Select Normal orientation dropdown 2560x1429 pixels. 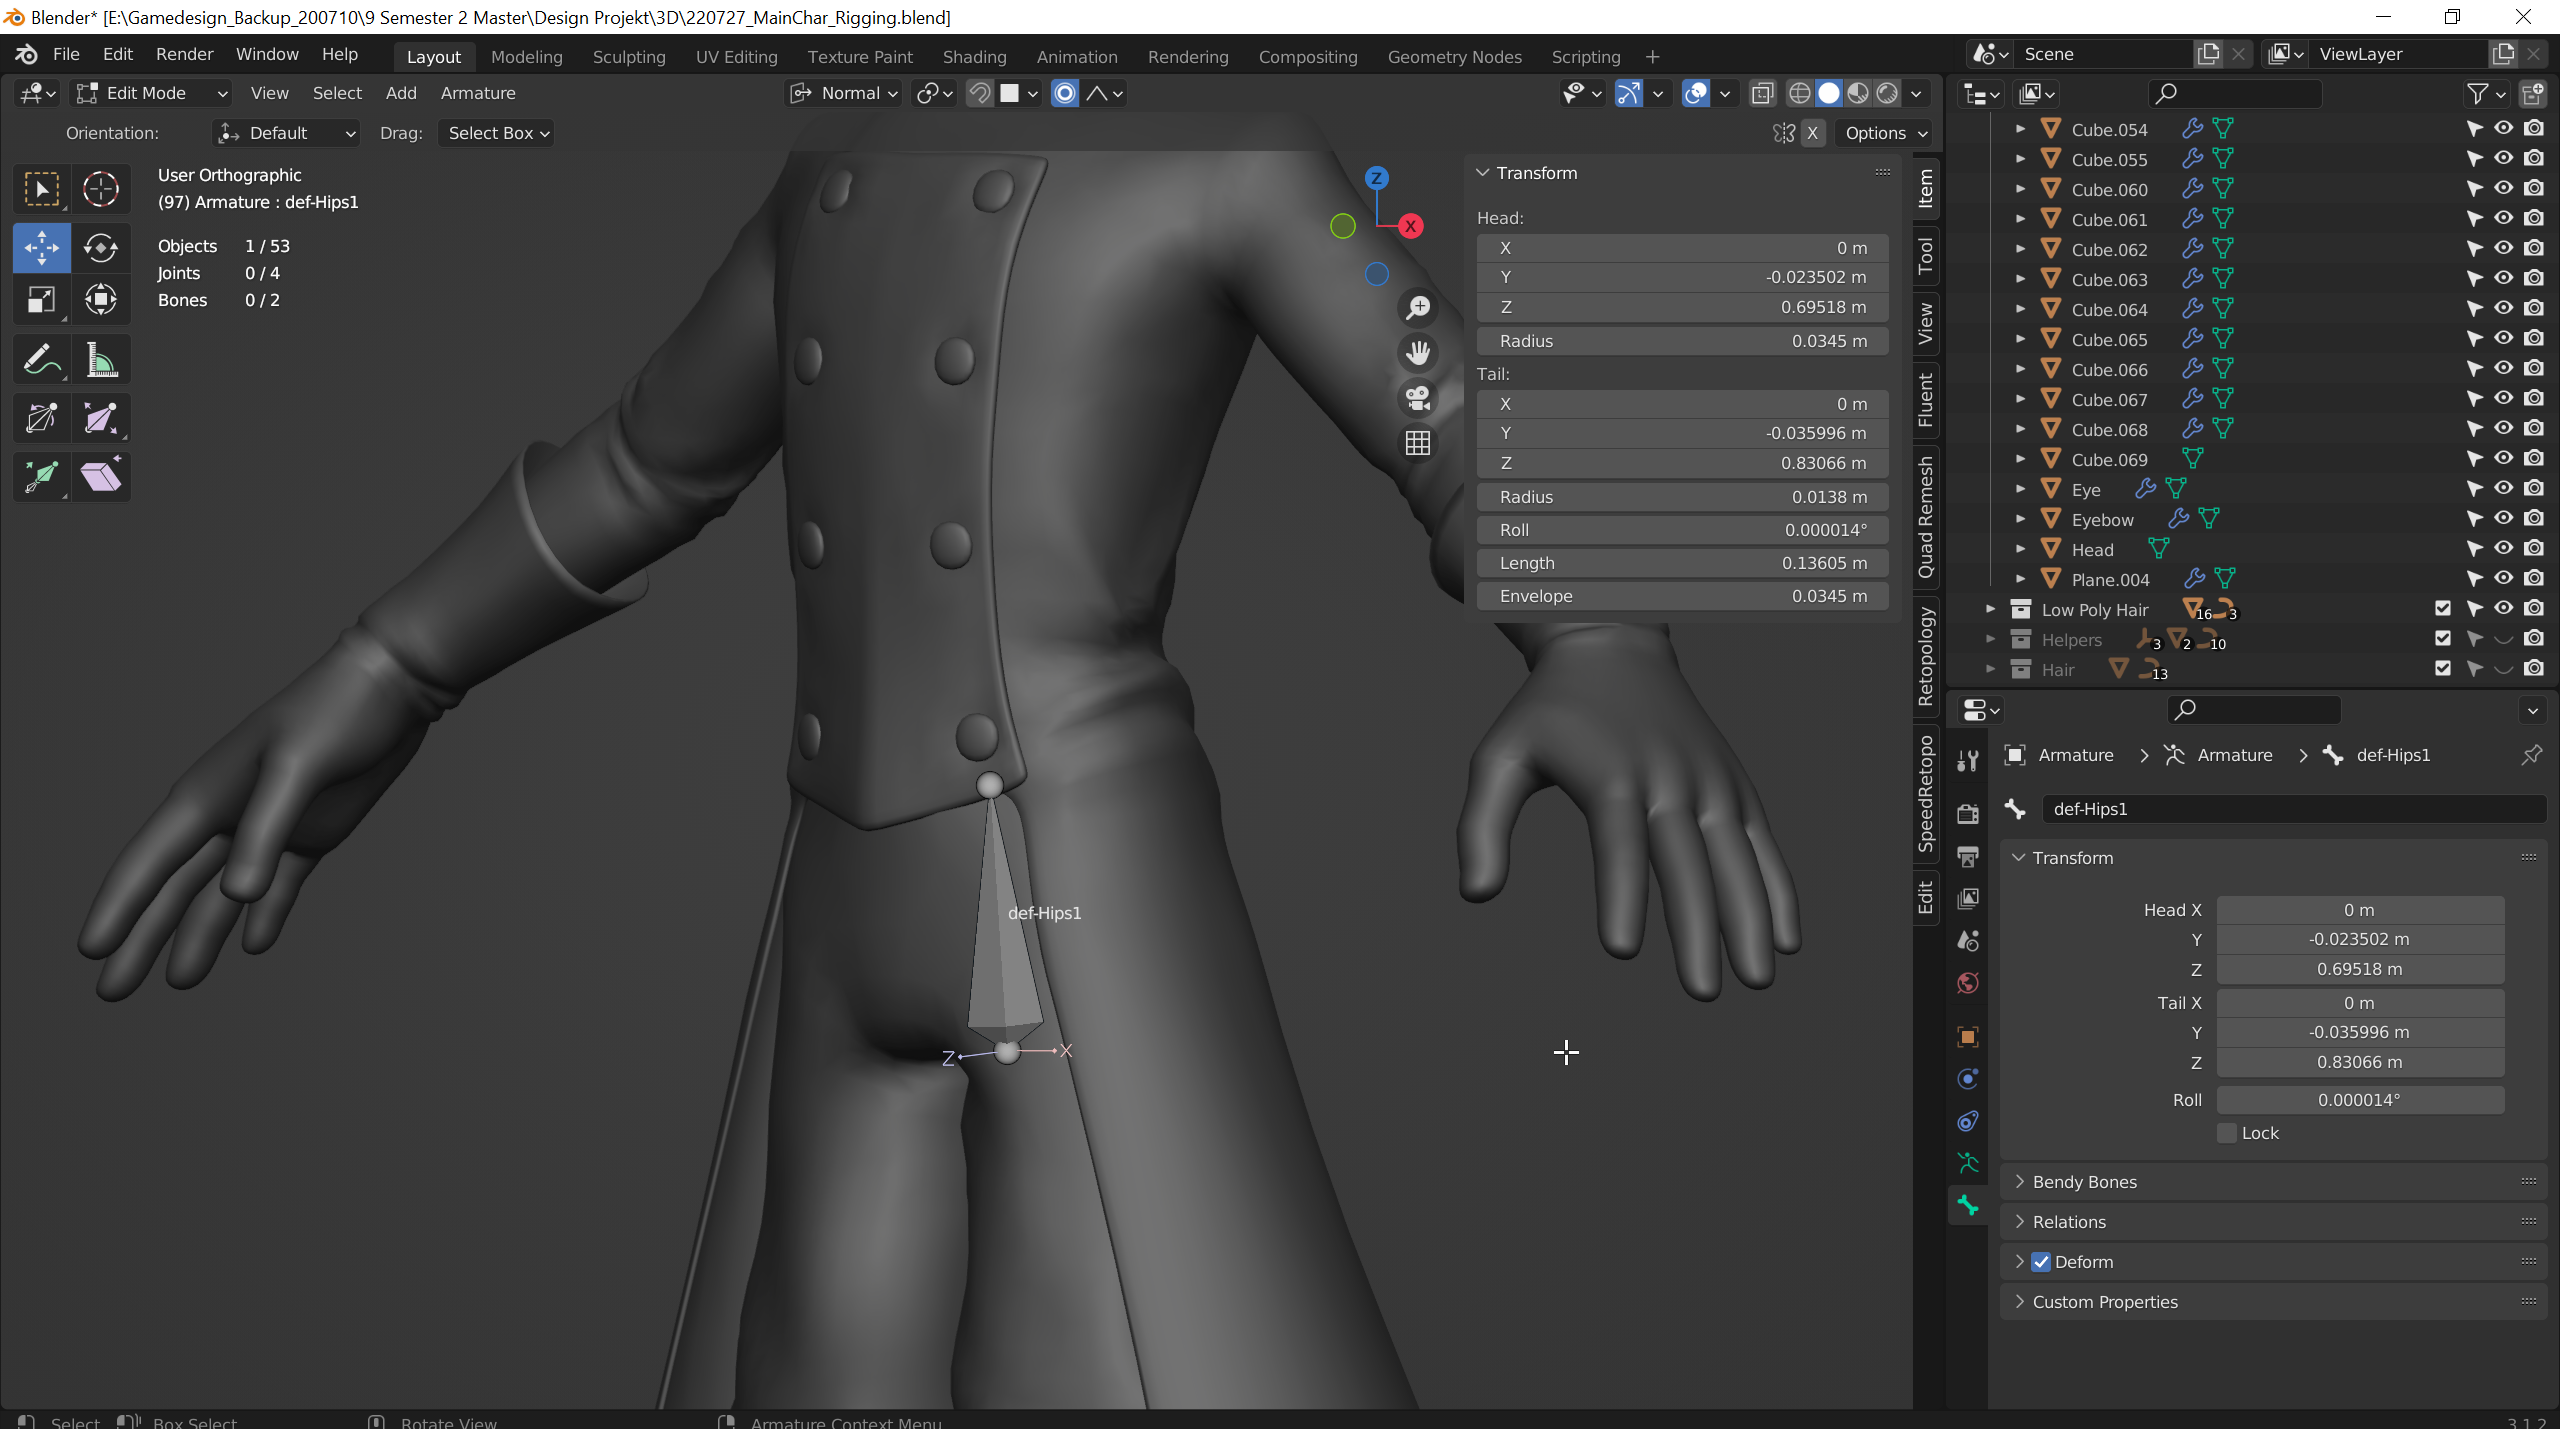pos(853,91)
